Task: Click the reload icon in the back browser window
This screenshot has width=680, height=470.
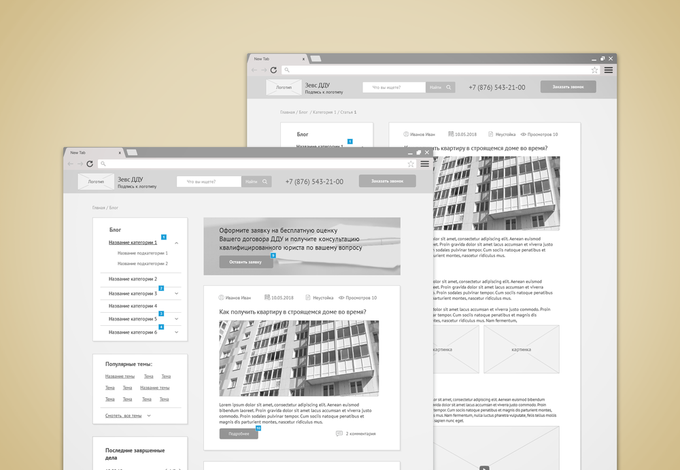Action: click(x=274, y=70)
